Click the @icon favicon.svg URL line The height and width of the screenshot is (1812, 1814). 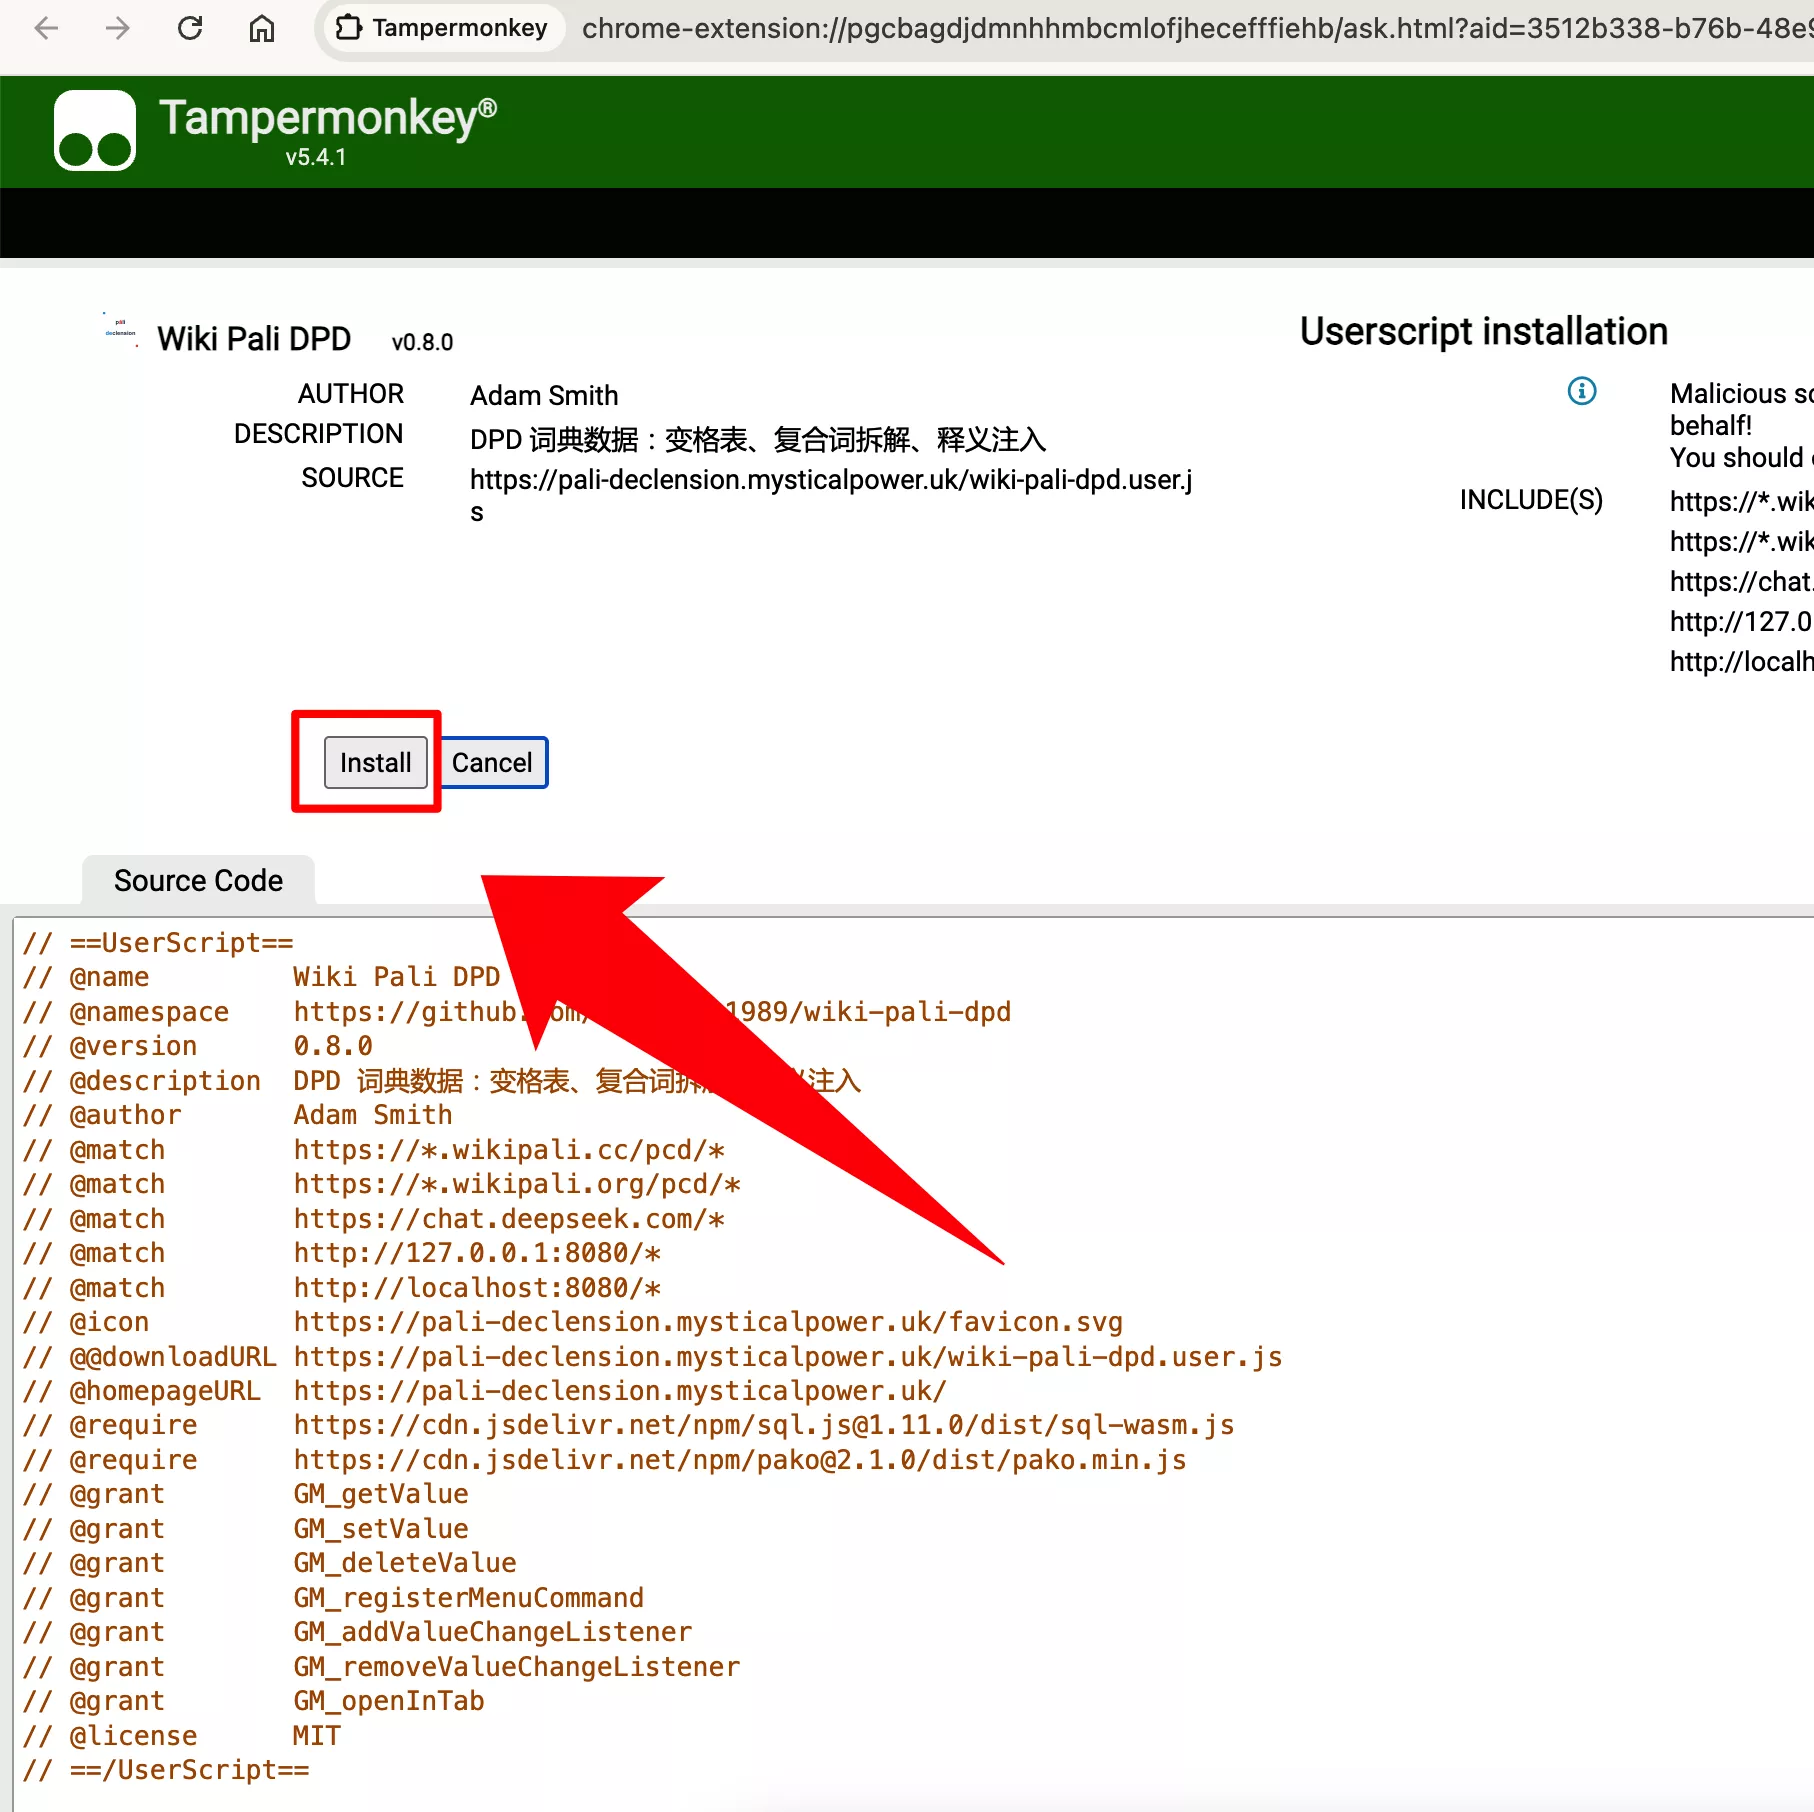(573, 1322)
